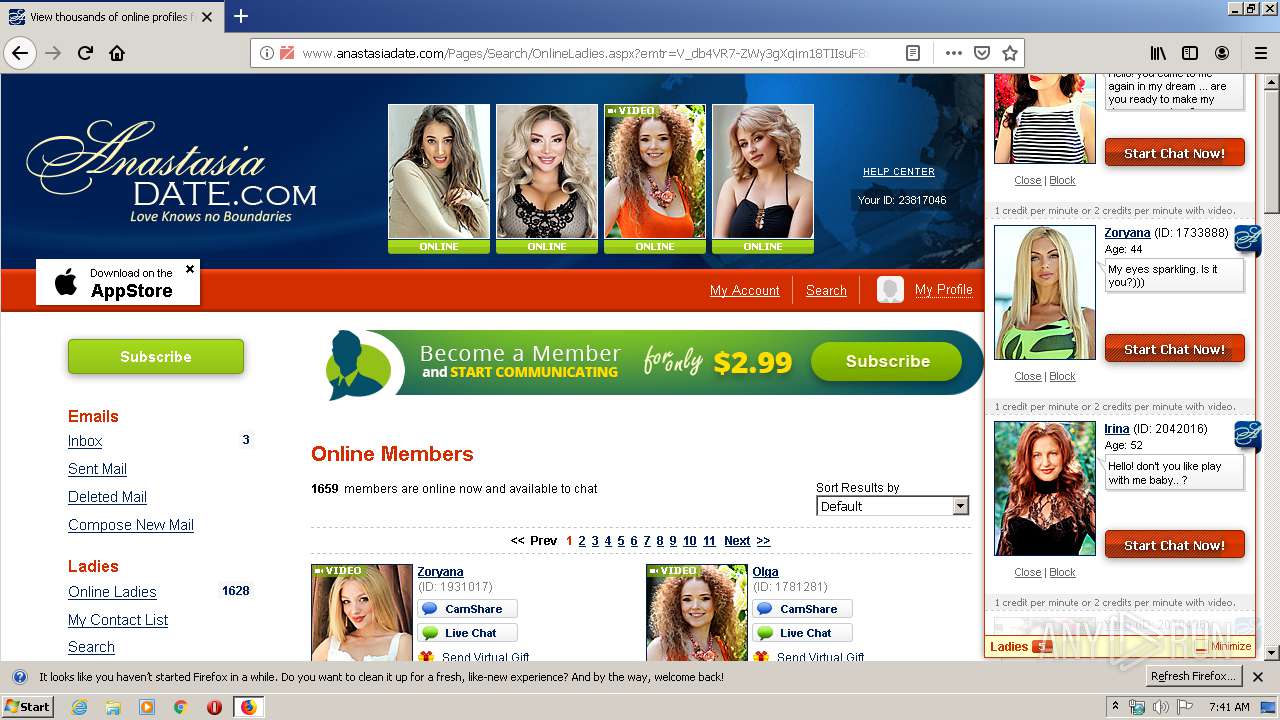Open Zoryana's profile name link in results
Screen dimensions: 1280x720
(x=440, y=573)
